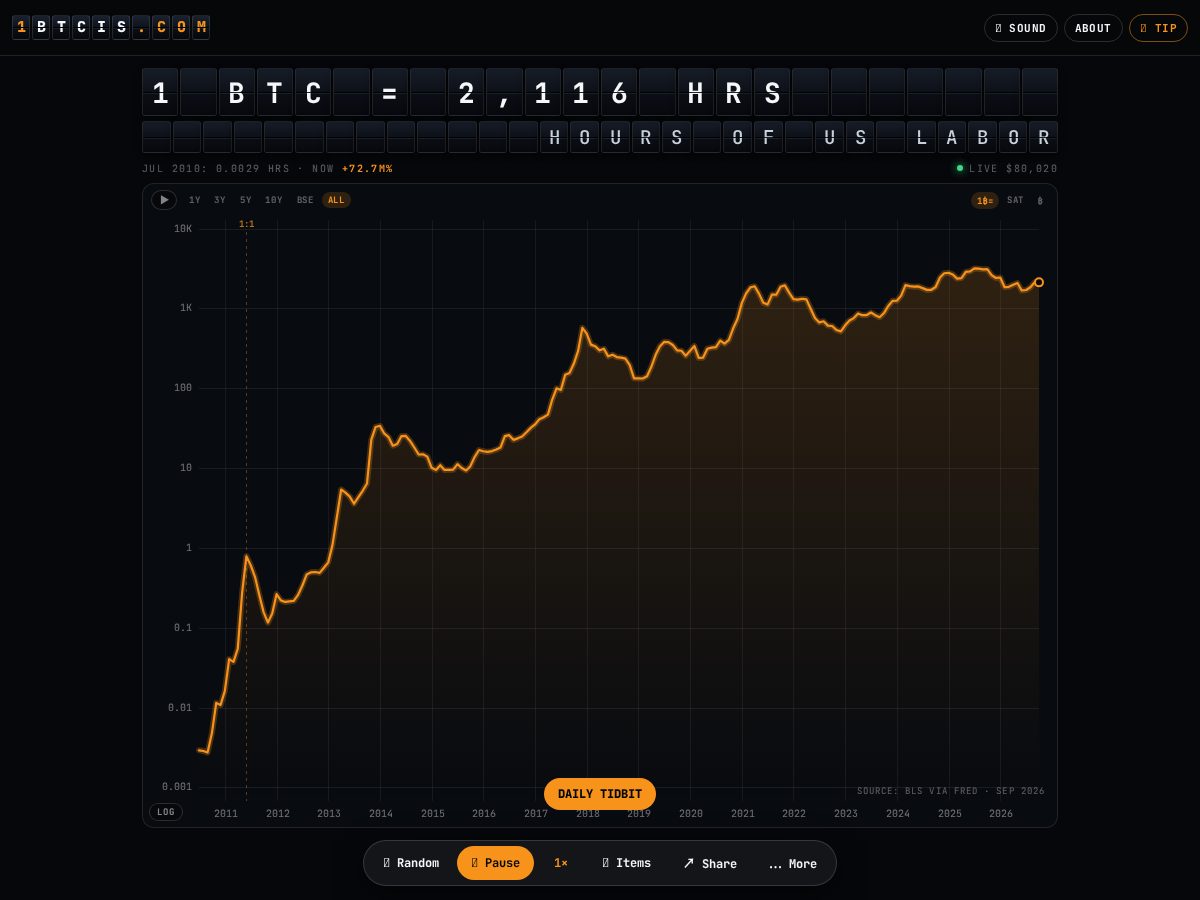Click the JUL 2010: 0.0029 HRS text
The height and width of the screenshot is (900, 1200).
point(216,169)
